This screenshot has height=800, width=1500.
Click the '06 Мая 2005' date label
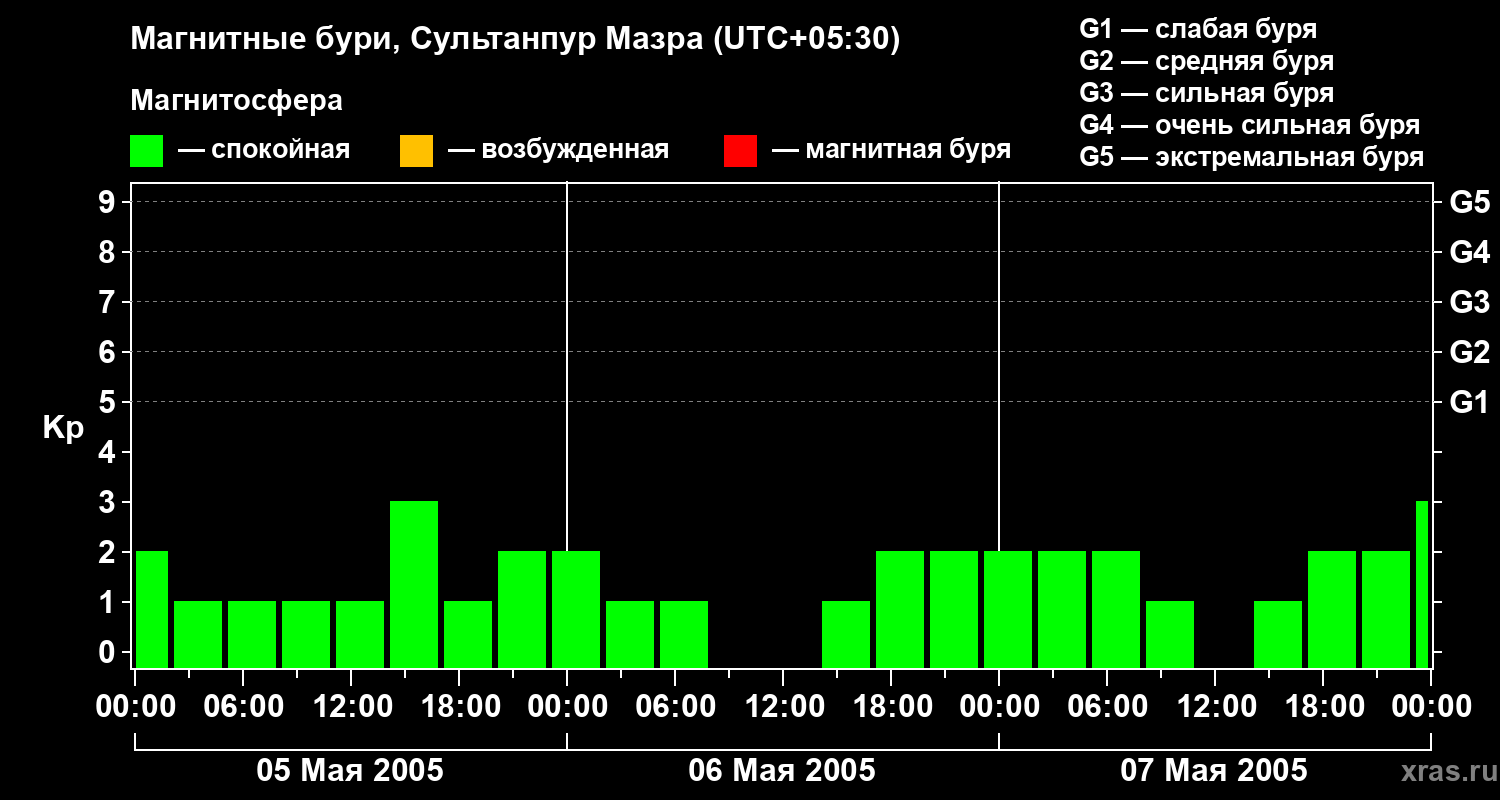[x=782, y=771]
